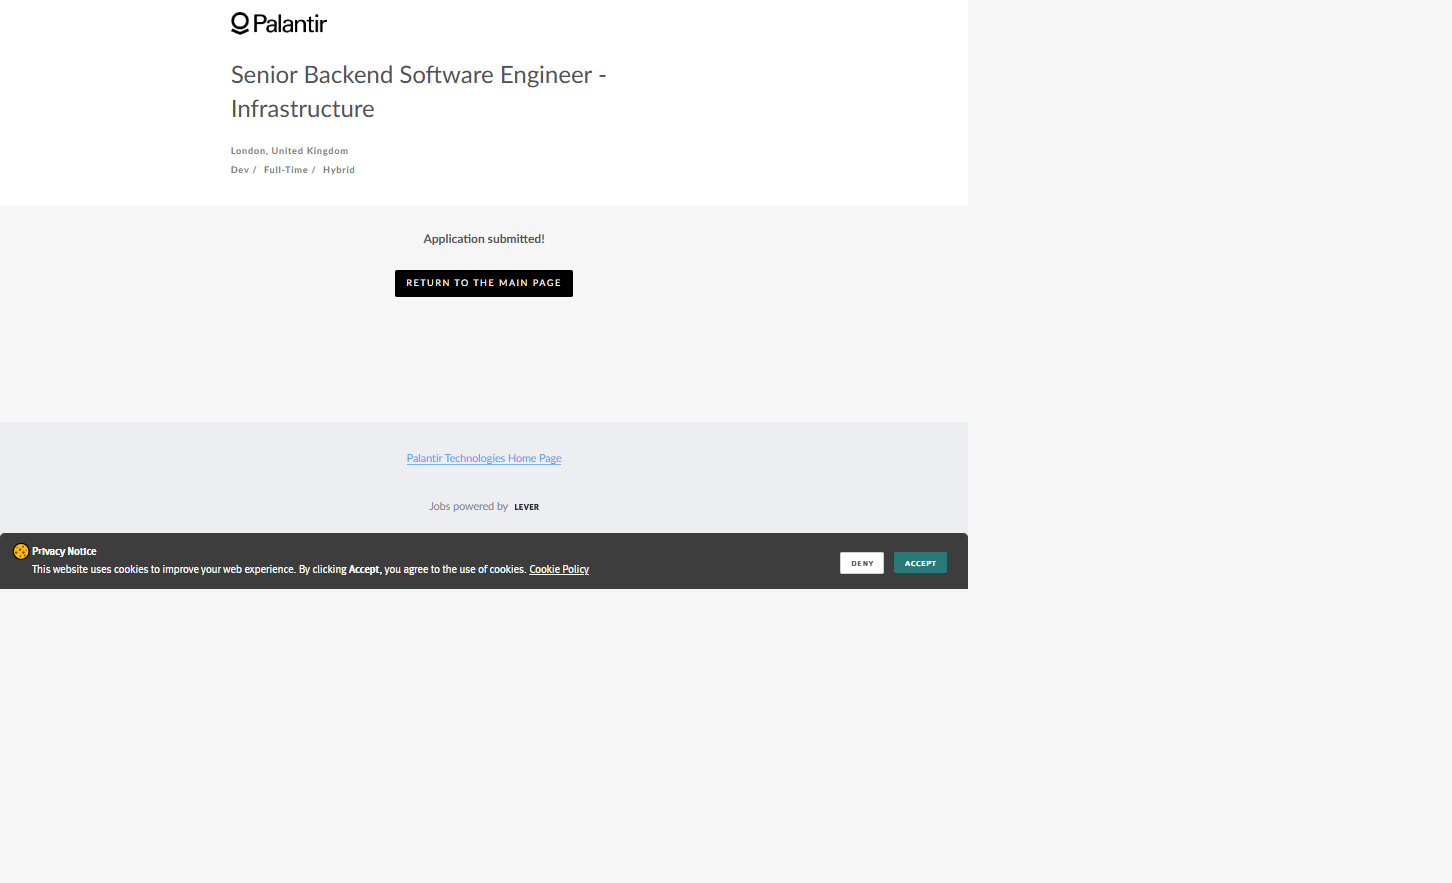This screenshot has height=883, width=1452.
Task: Open the Cookie Policy link
Action: (558, 570)
